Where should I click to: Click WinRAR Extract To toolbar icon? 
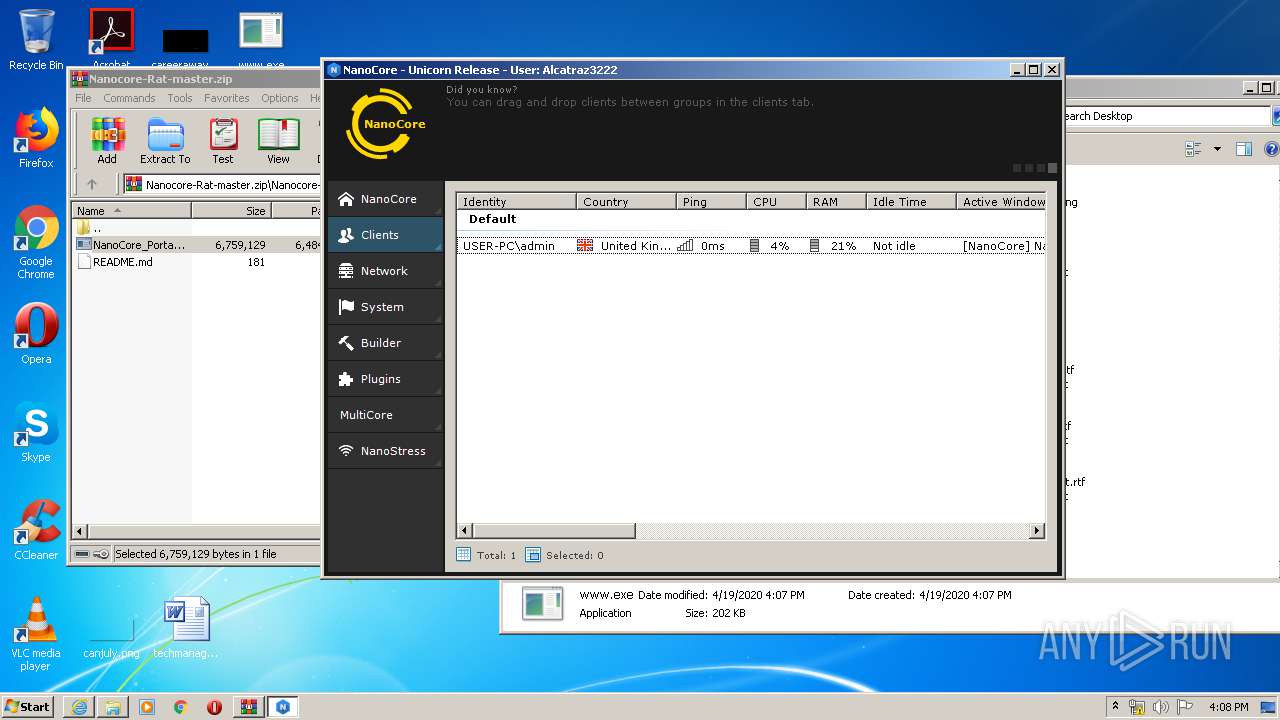pyautogui.click(x=165, y=141)
